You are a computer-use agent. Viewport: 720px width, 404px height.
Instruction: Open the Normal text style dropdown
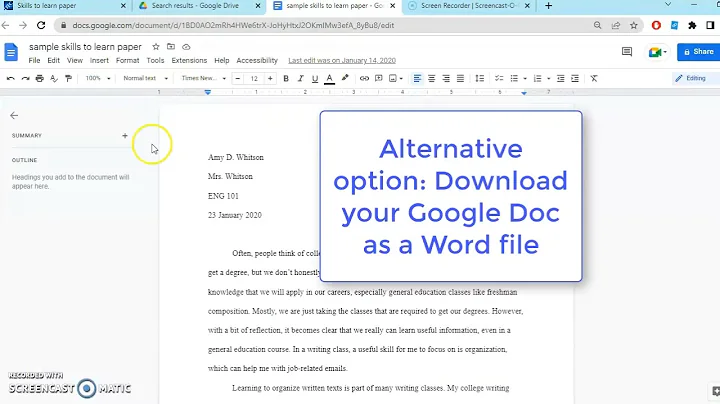(x=145, y=79)
